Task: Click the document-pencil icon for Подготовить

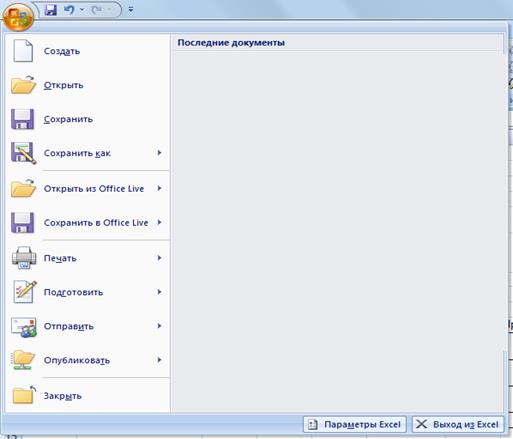Action: pyautogui.click(x=24, y=292)
